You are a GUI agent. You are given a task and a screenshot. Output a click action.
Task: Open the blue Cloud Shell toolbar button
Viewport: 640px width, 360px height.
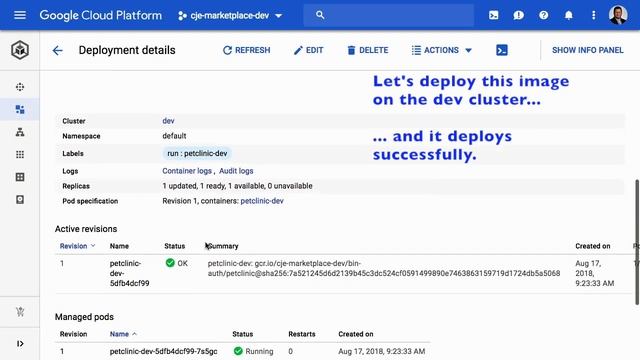[x=502, y=50]
